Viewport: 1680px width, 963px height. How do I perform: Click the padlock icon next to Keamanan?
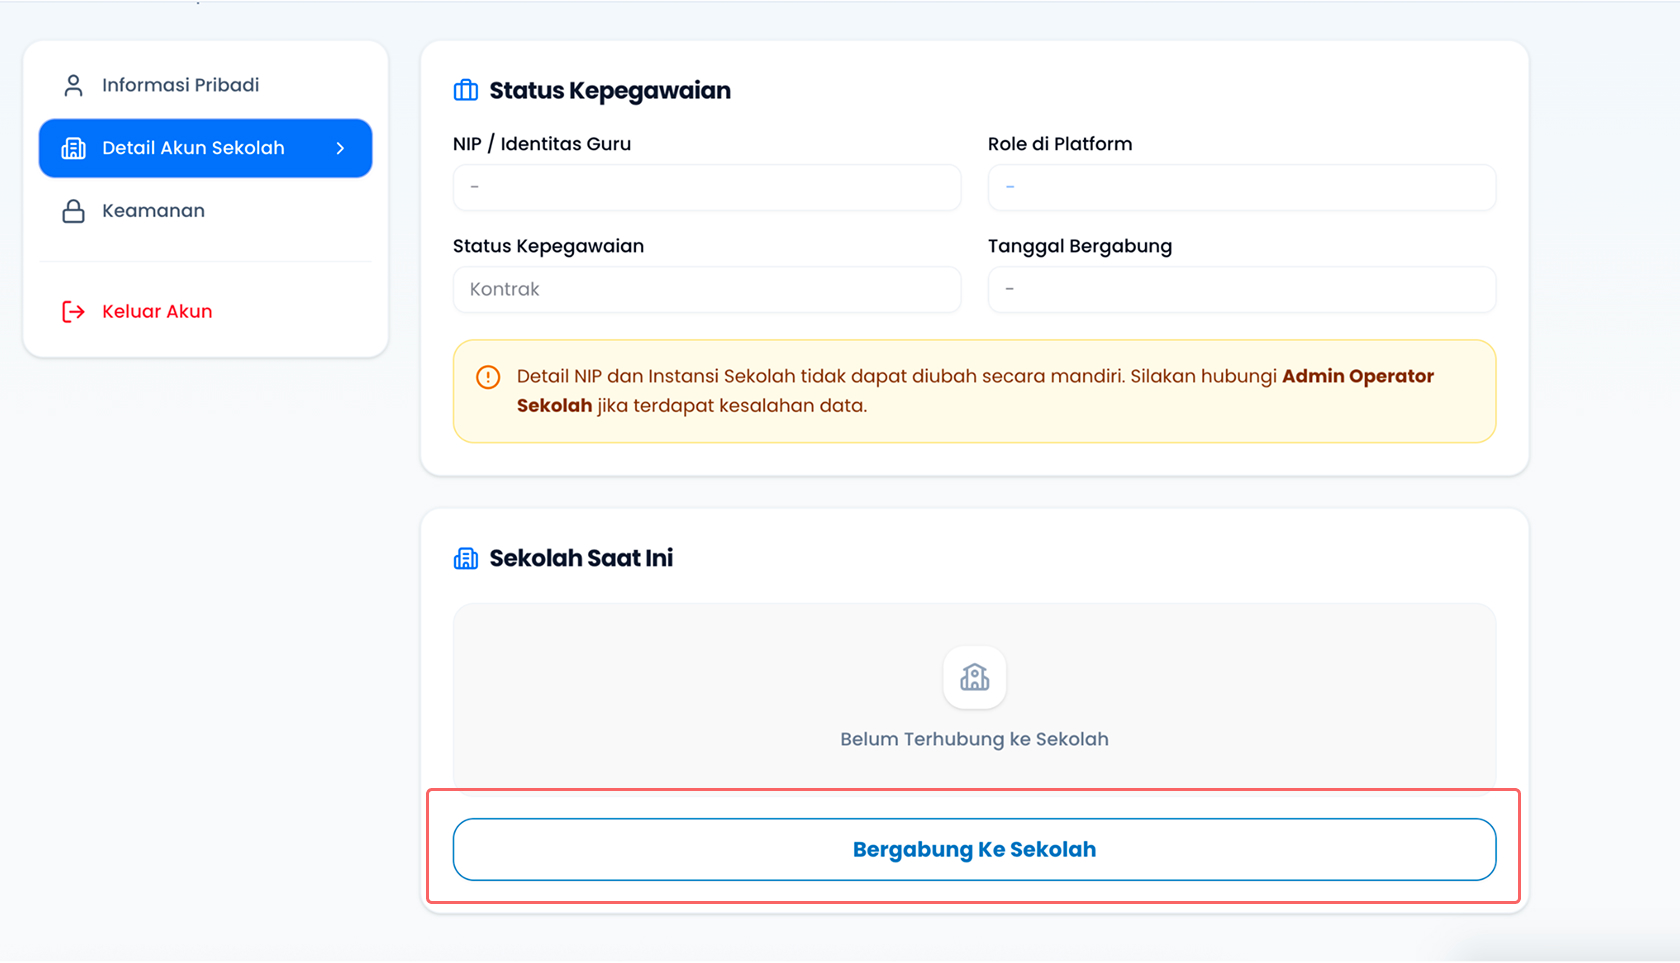tap(73, 211)
